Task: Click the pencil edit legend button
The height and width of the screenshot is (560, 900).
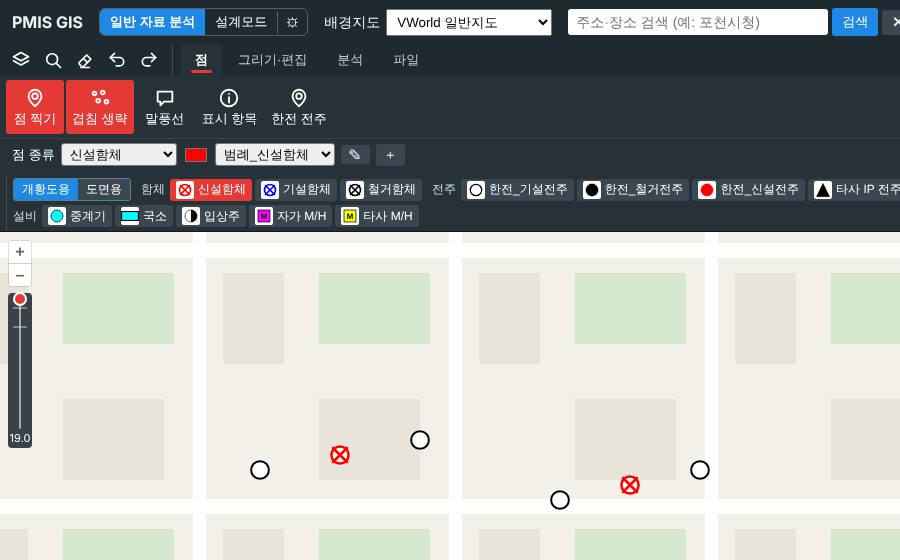Action: [355, 155]
